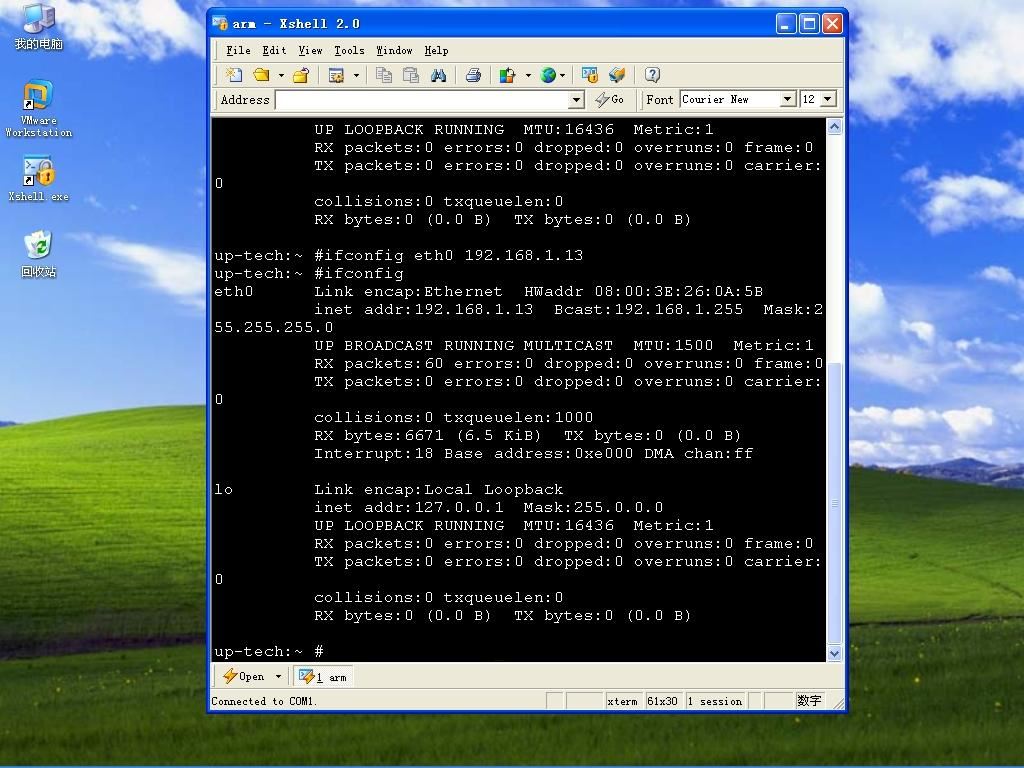Click the Xshell.exe desktop shortcut
The height and width of the screenshot is (768, 1024).
coord(39,178)
